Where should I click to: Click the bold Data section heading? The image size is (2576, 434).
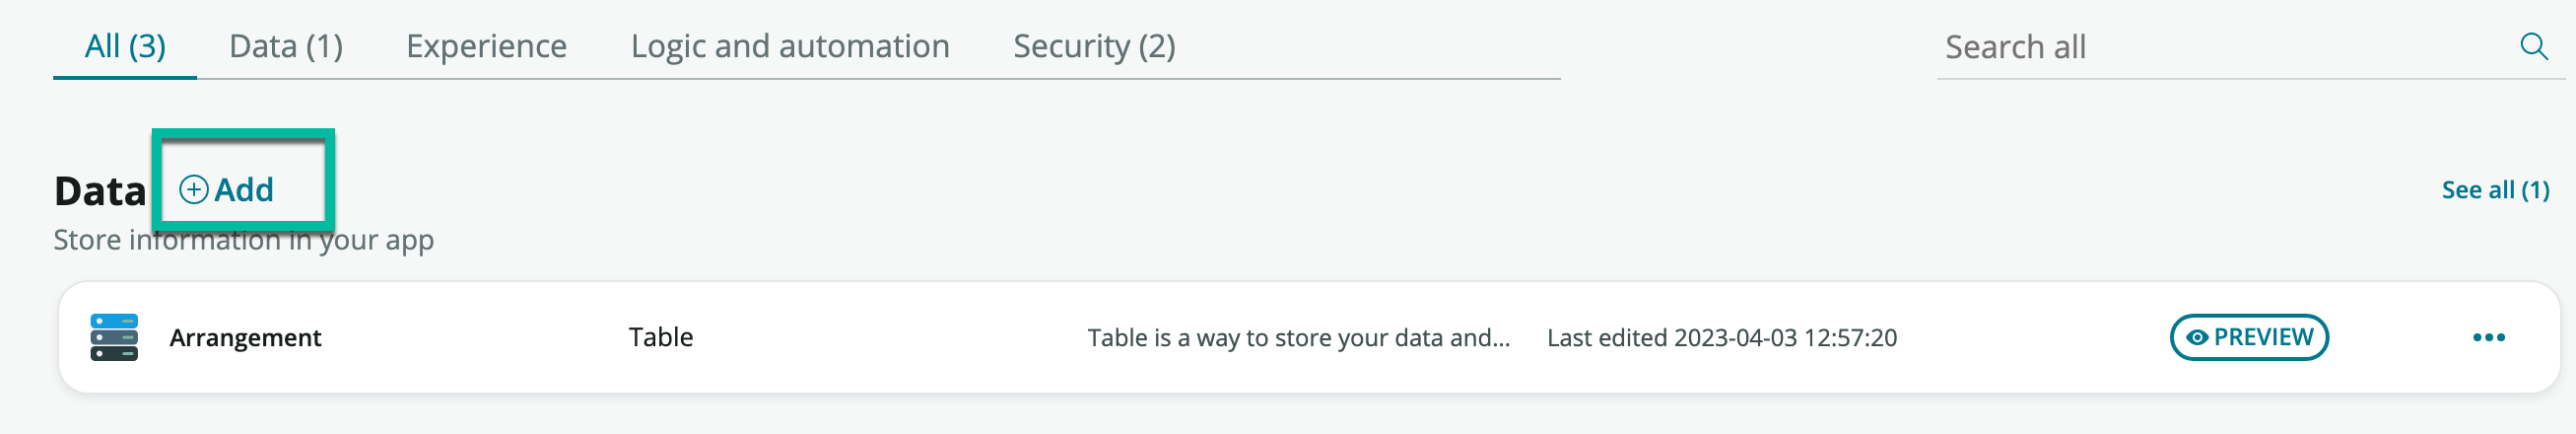100,191
